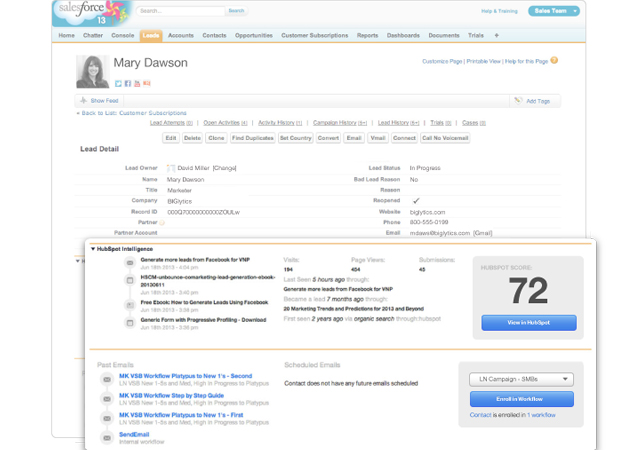
Task: Open the Help & Training link
Action: [499, 11]
